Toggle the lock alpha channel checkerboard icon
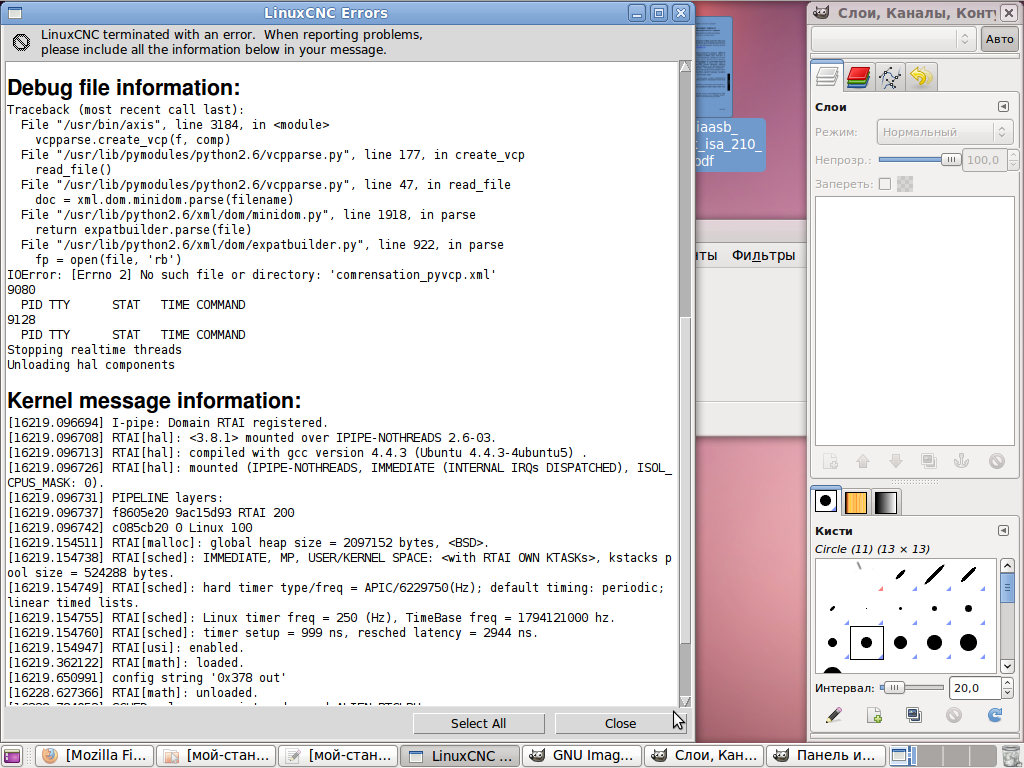Viewport: 1024px width, 768px height. tap(904, 184)
